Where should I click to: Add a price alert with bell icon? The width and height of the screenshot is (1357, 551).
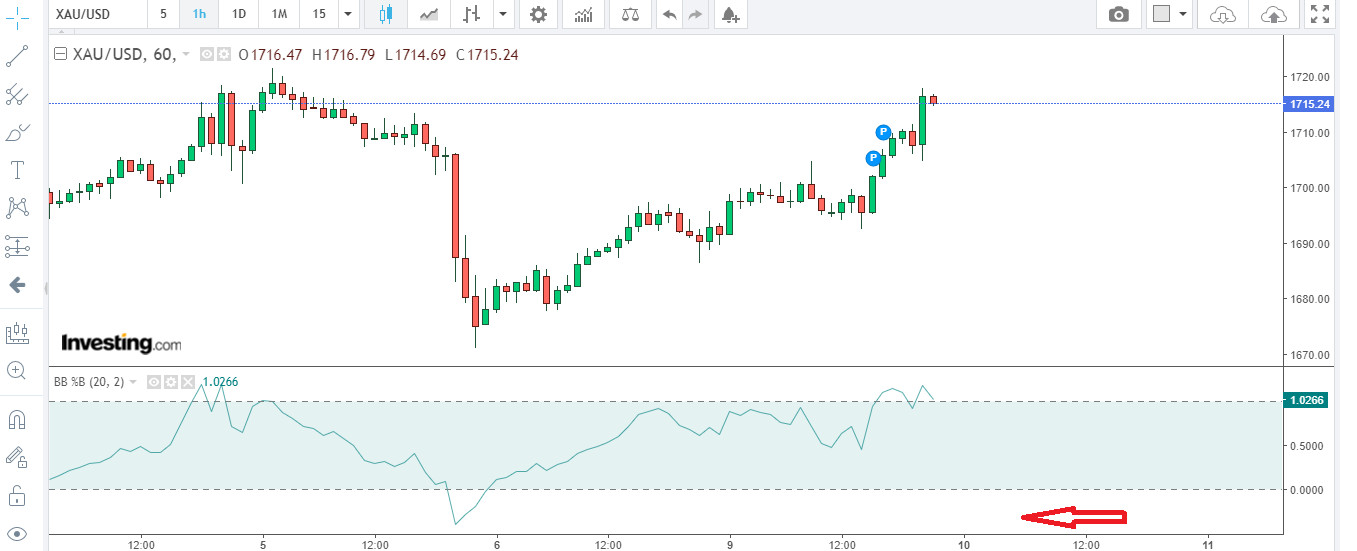tap(731, 14)
